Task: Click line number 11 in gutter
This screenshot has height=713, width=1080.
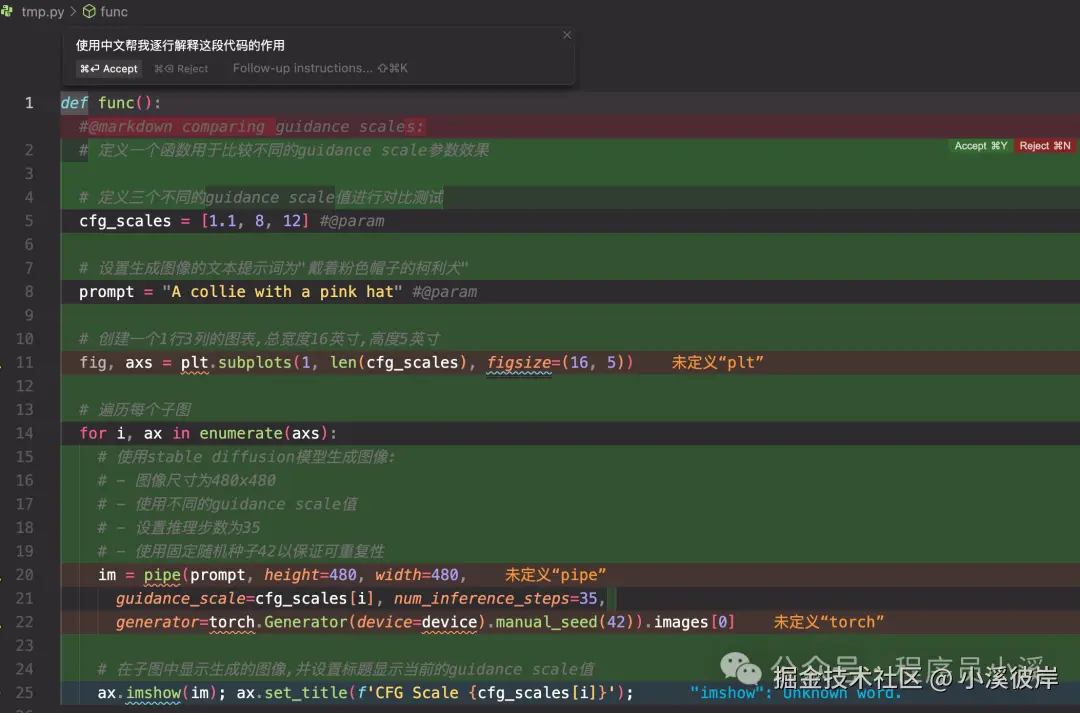Action: coord(25,362)
